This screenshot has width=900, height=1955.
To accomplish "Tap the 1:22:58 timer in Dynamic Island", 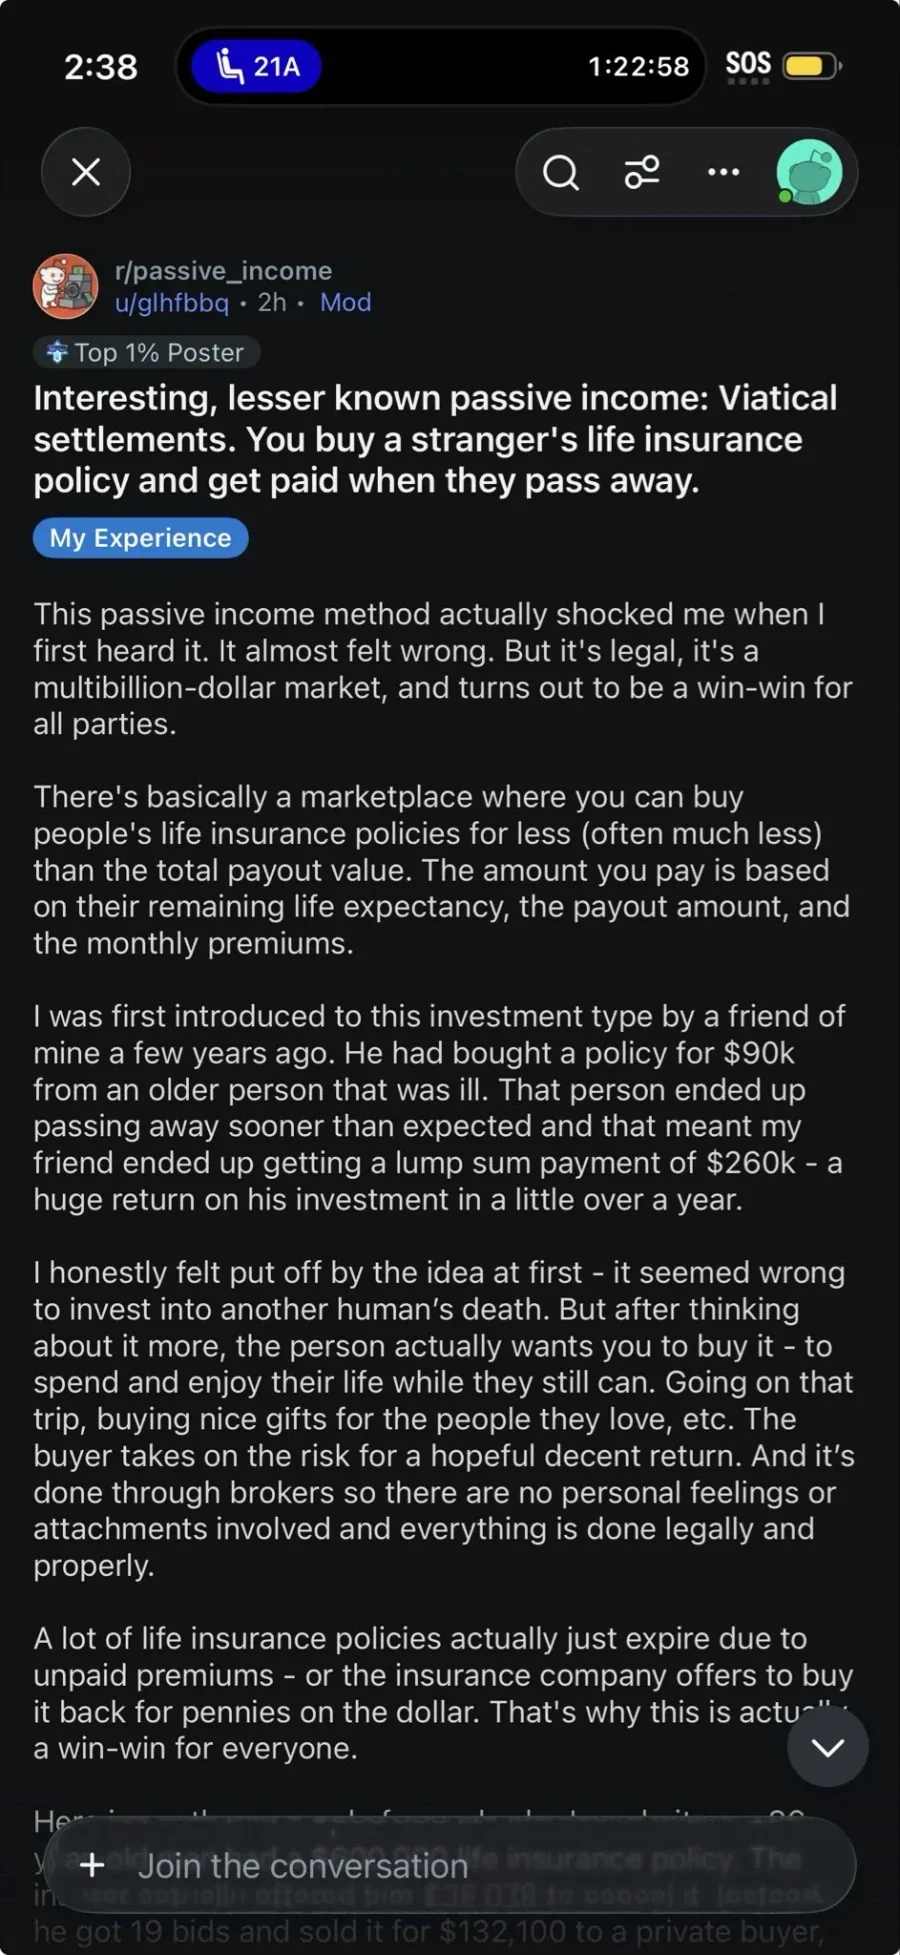I will click(638, 66).
